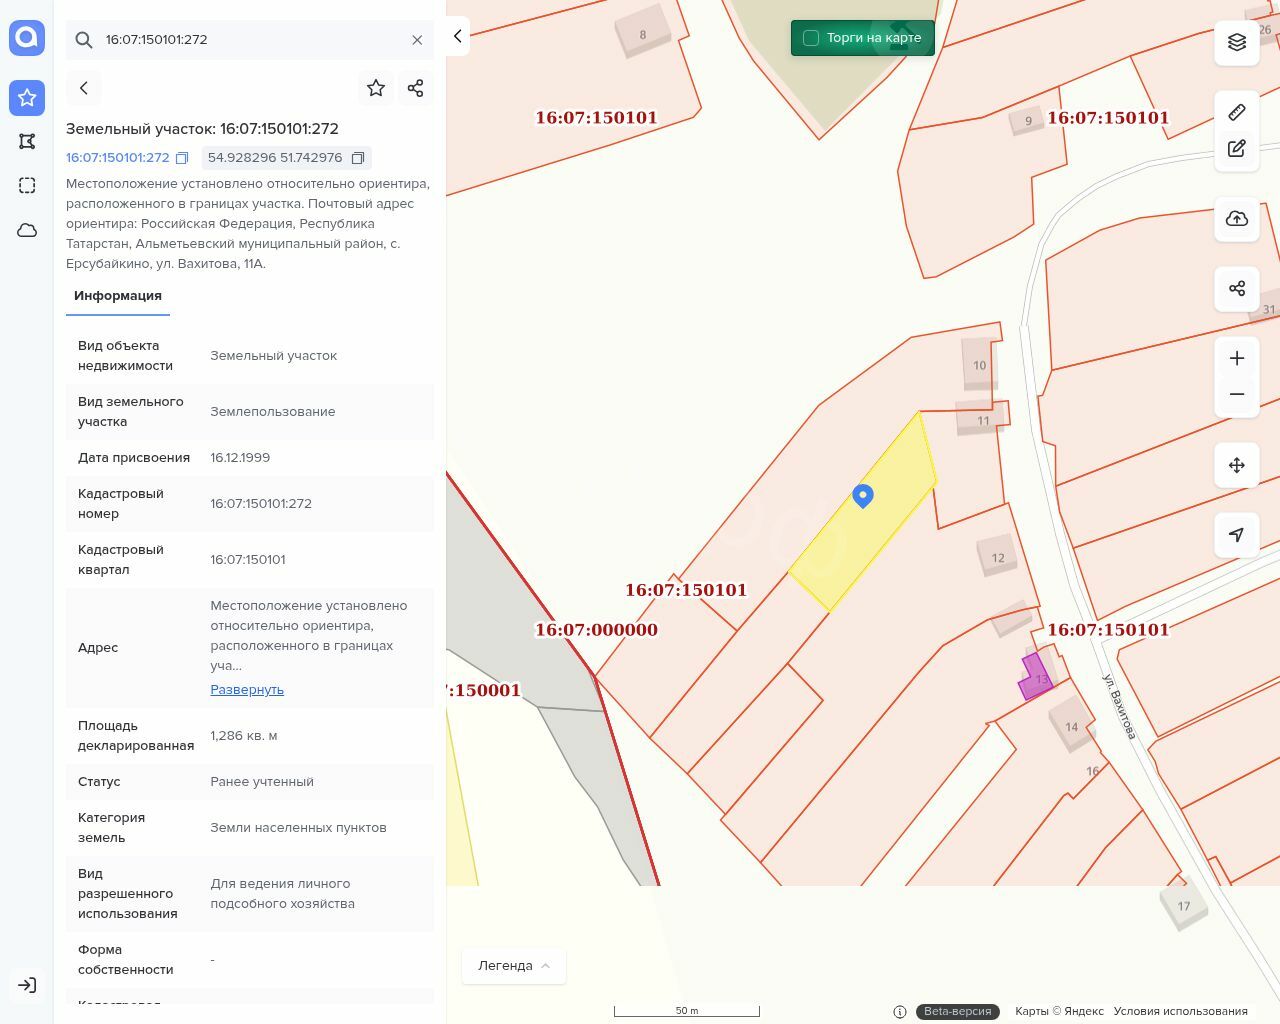The height and width of the screenshot is (1024, 1280).
Task: Activate the geolocation arrow button
Action: click(x=1237, y=535)
